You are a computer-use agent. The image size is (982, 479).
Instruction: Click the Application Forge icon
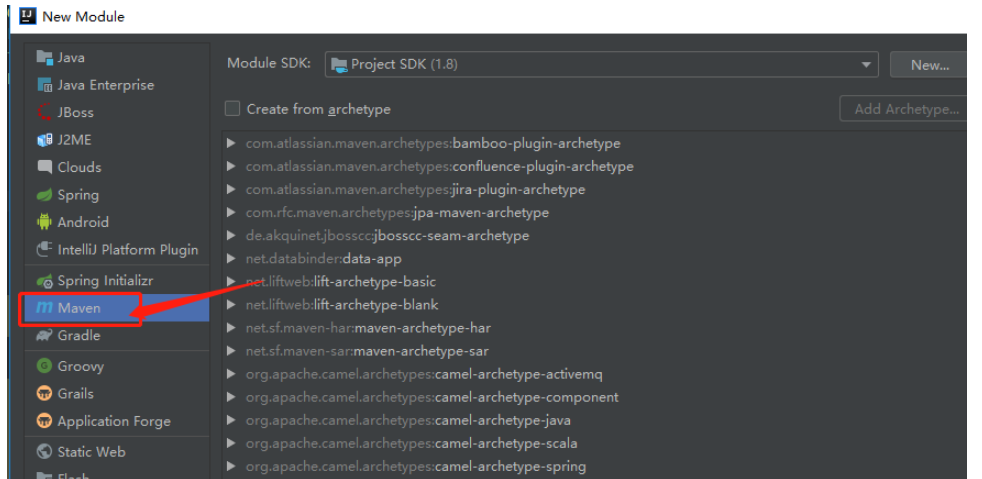click(x=44, y=421)
